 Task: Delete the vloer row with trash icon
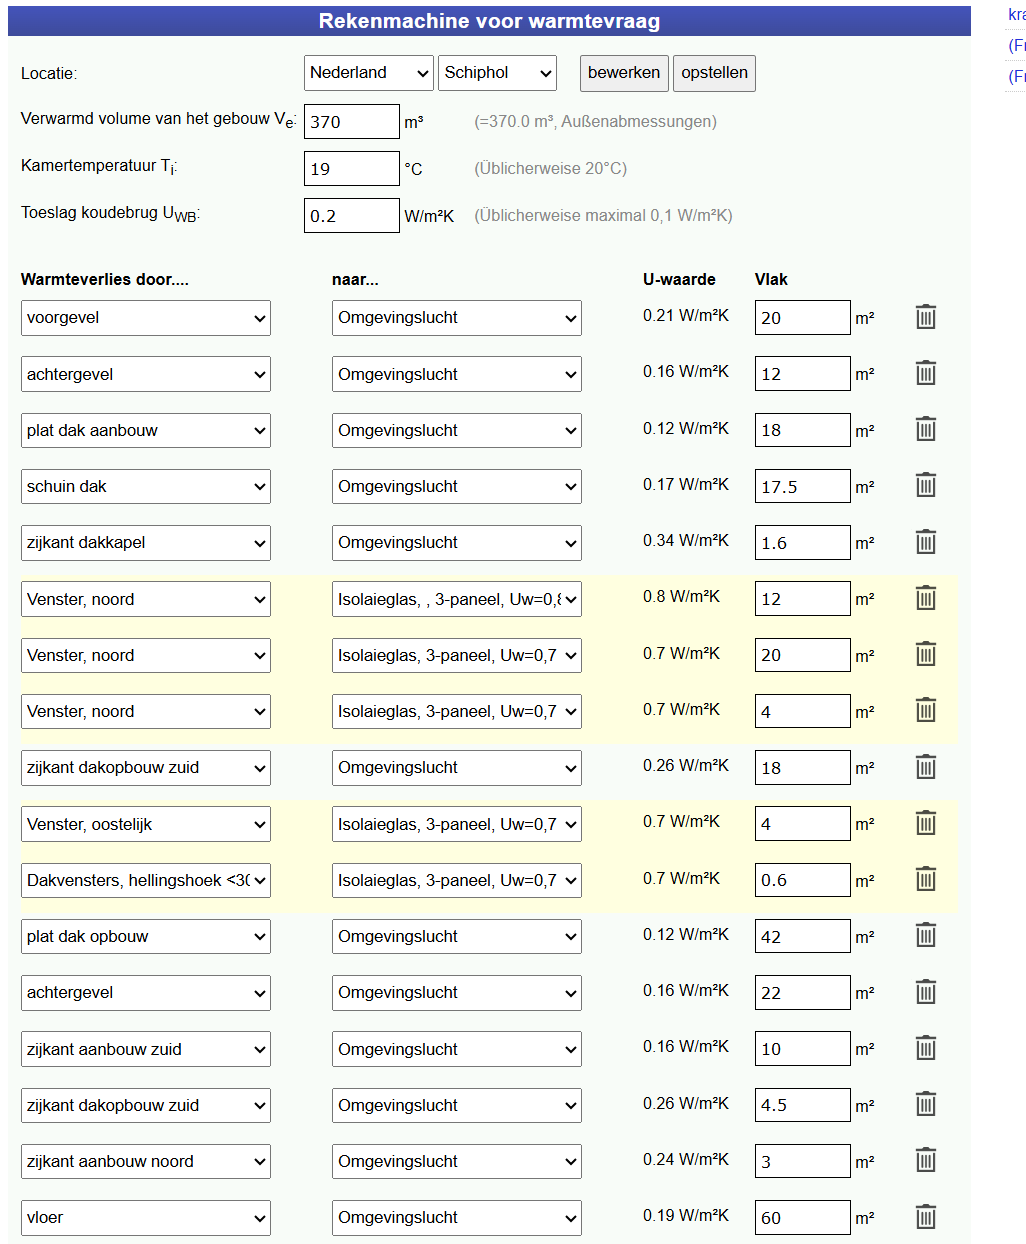coord(925,1217)
